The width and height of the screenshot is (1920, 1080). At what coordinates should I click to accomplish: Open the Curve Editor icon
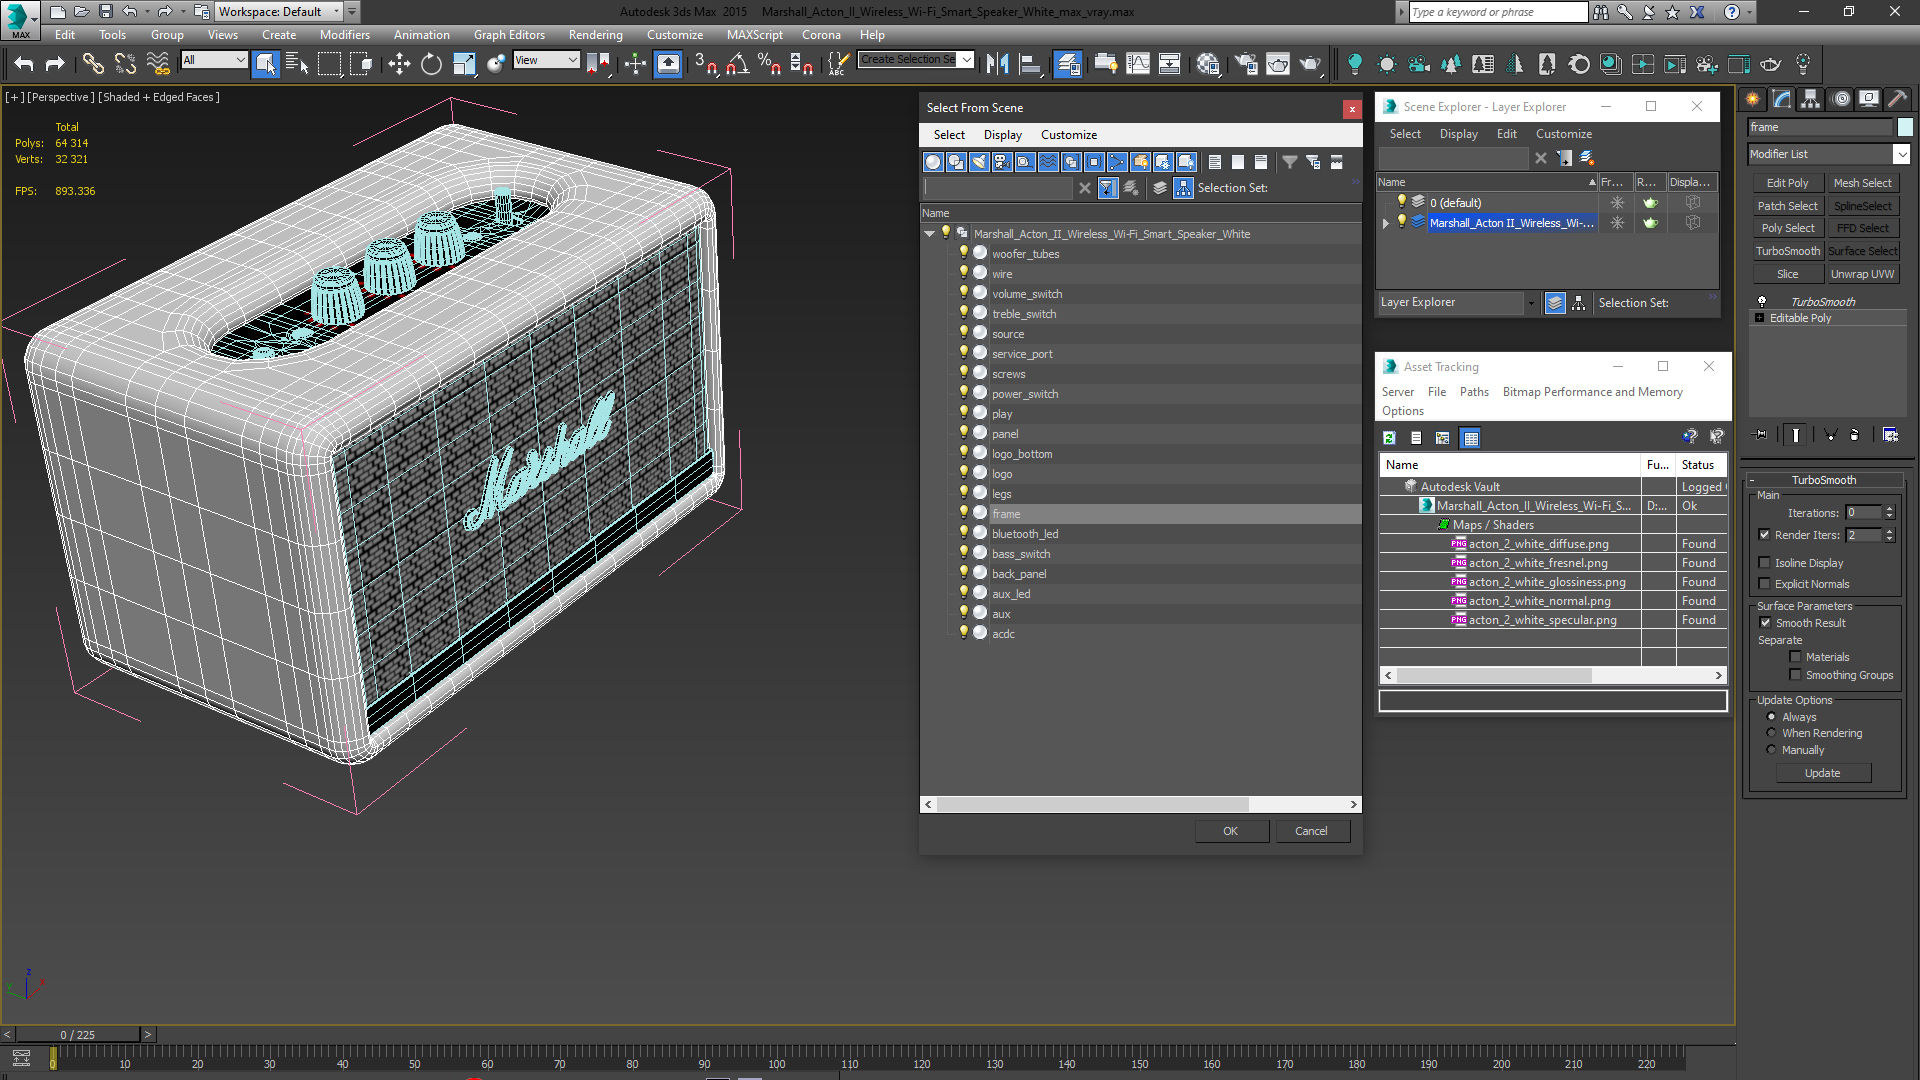pos(1138,64)
